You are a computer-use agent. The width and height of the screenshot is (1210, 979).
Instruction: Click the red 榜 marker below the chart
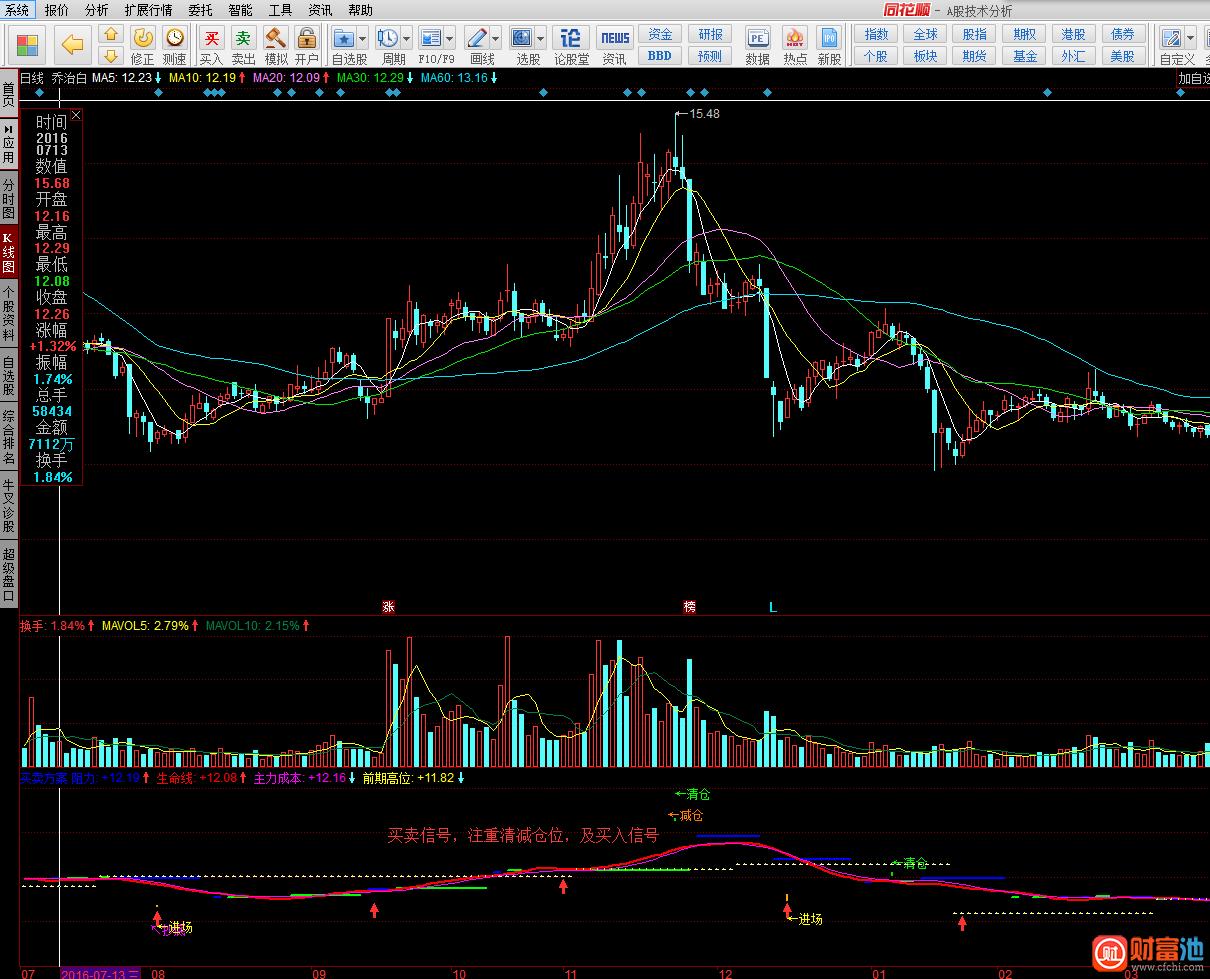[689, 606]
